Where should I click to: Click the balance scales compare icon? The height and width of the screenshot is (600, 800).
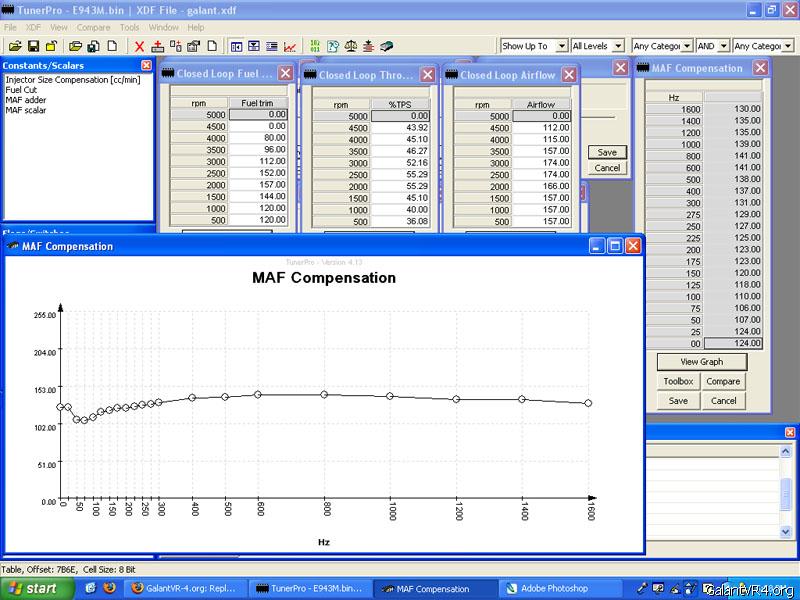tap(351, 46)
